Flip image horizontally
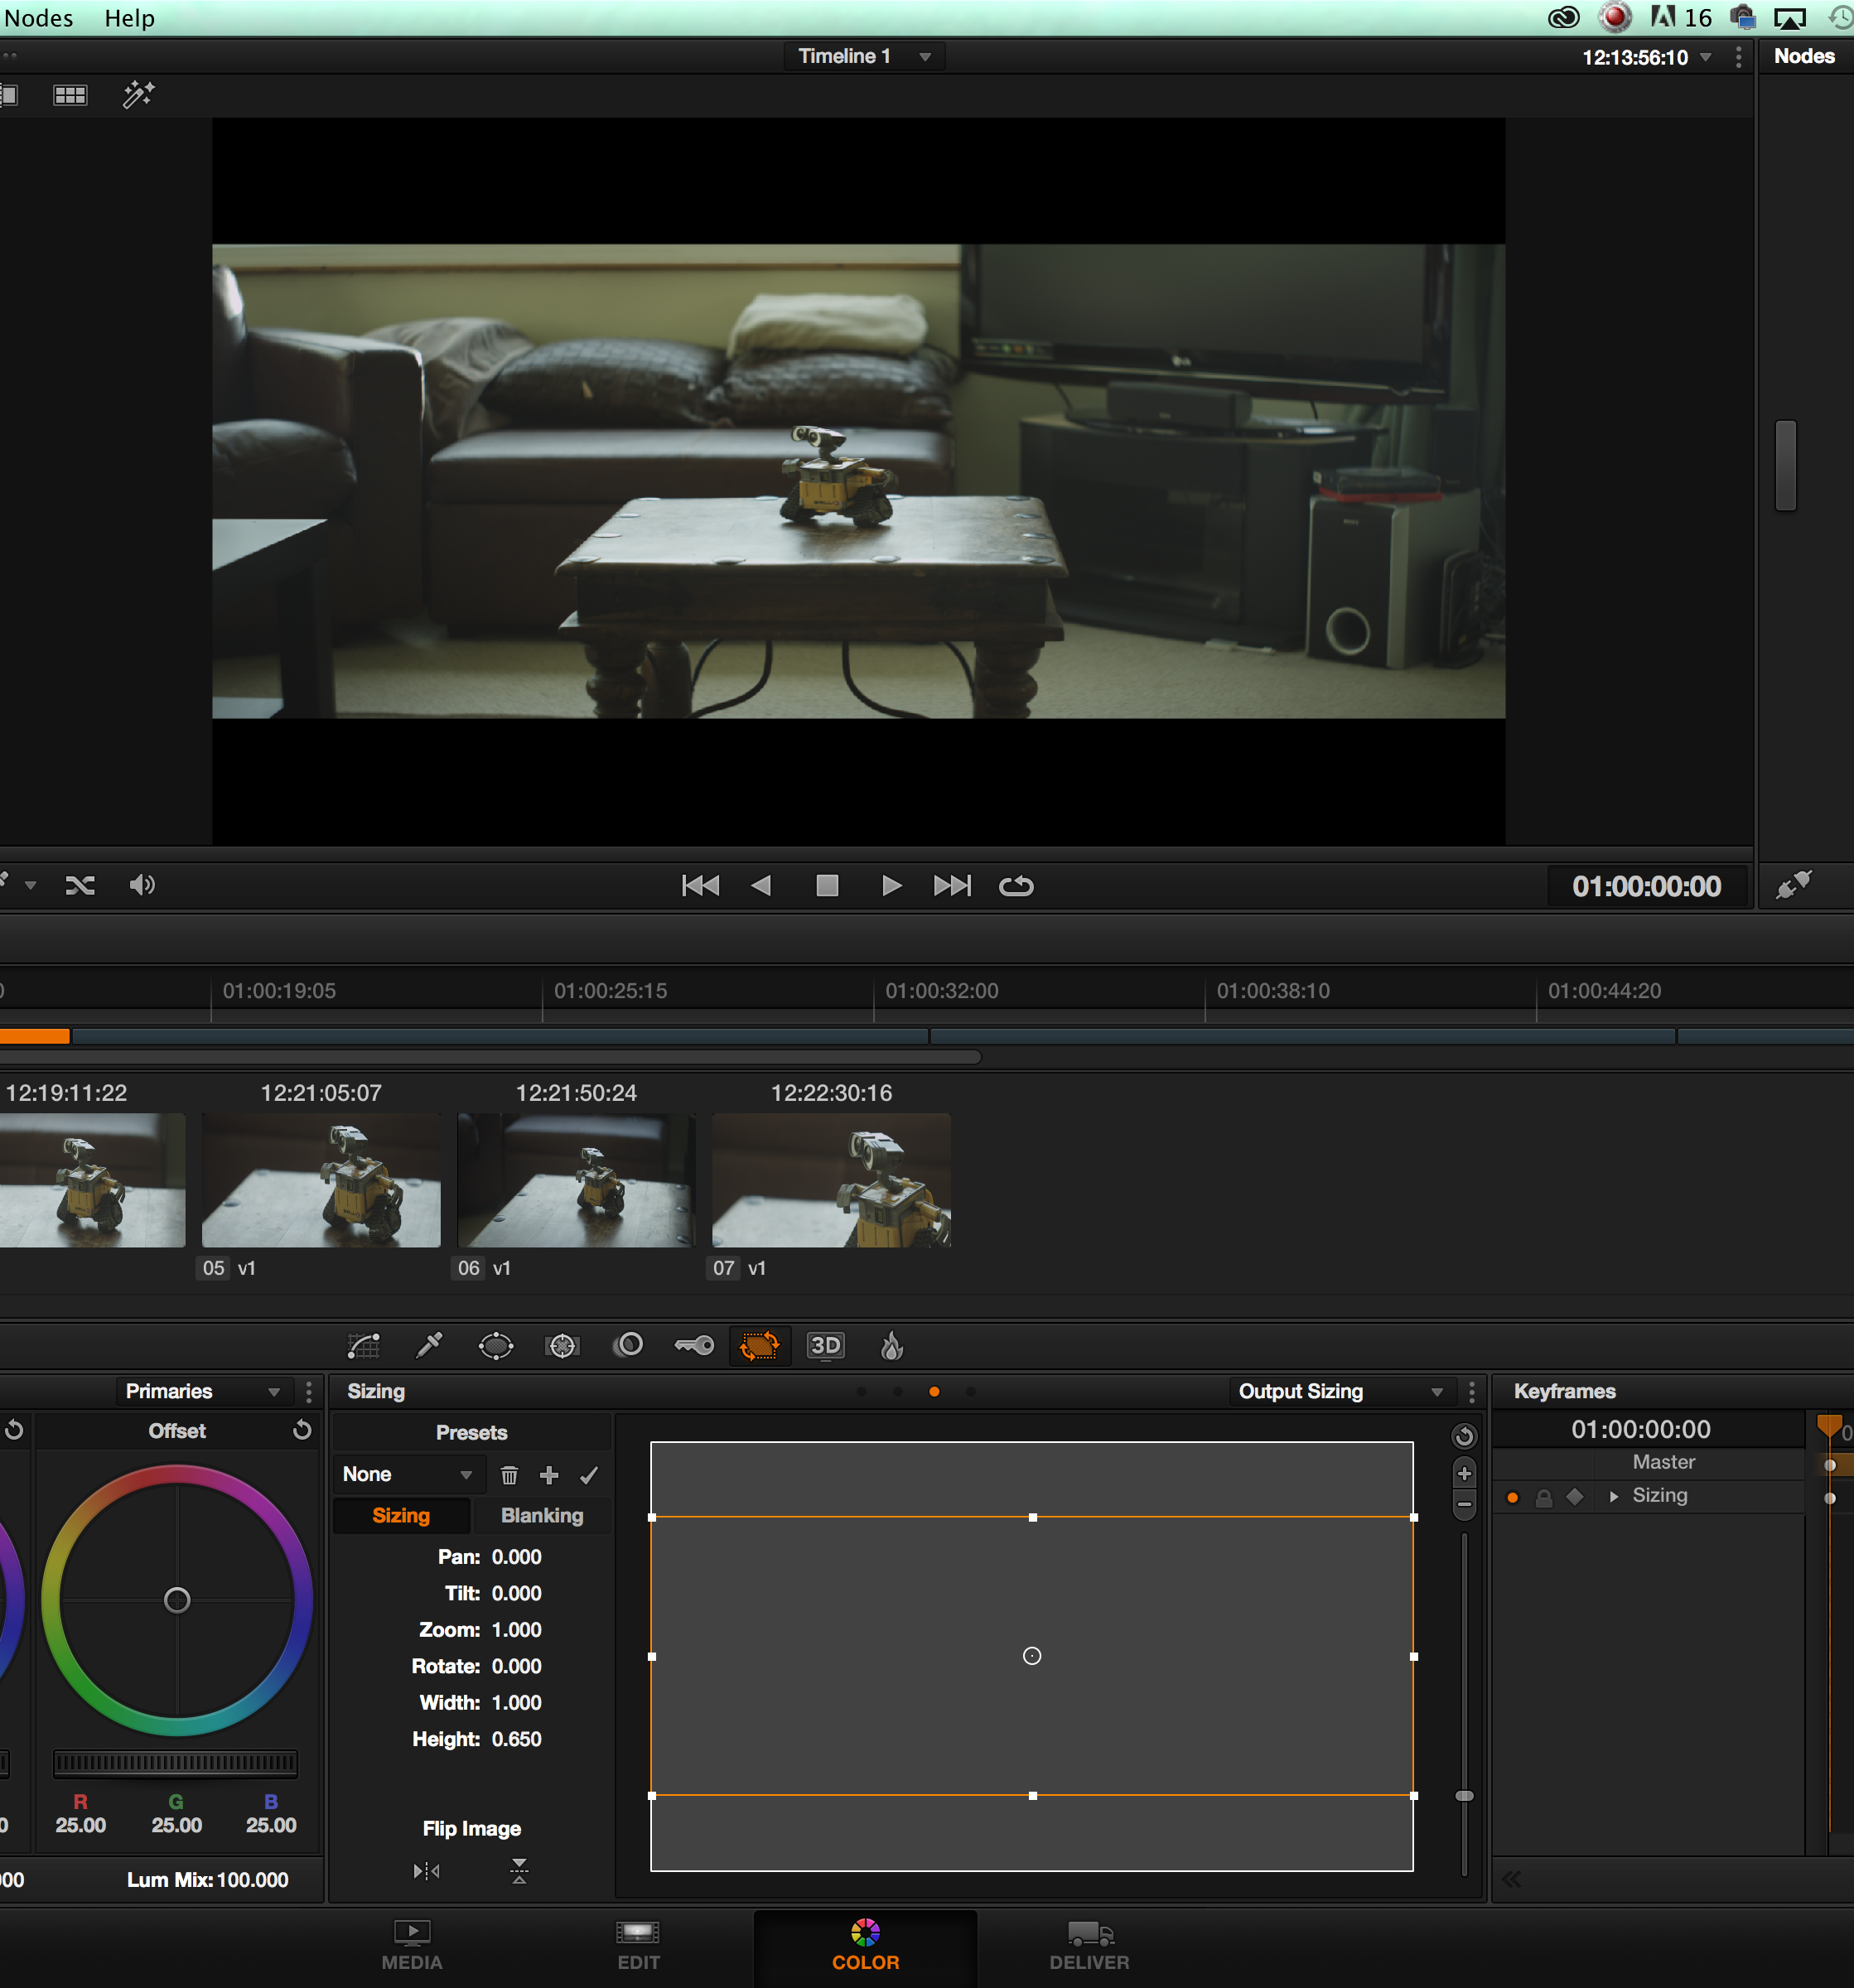 coord(427,1870)
